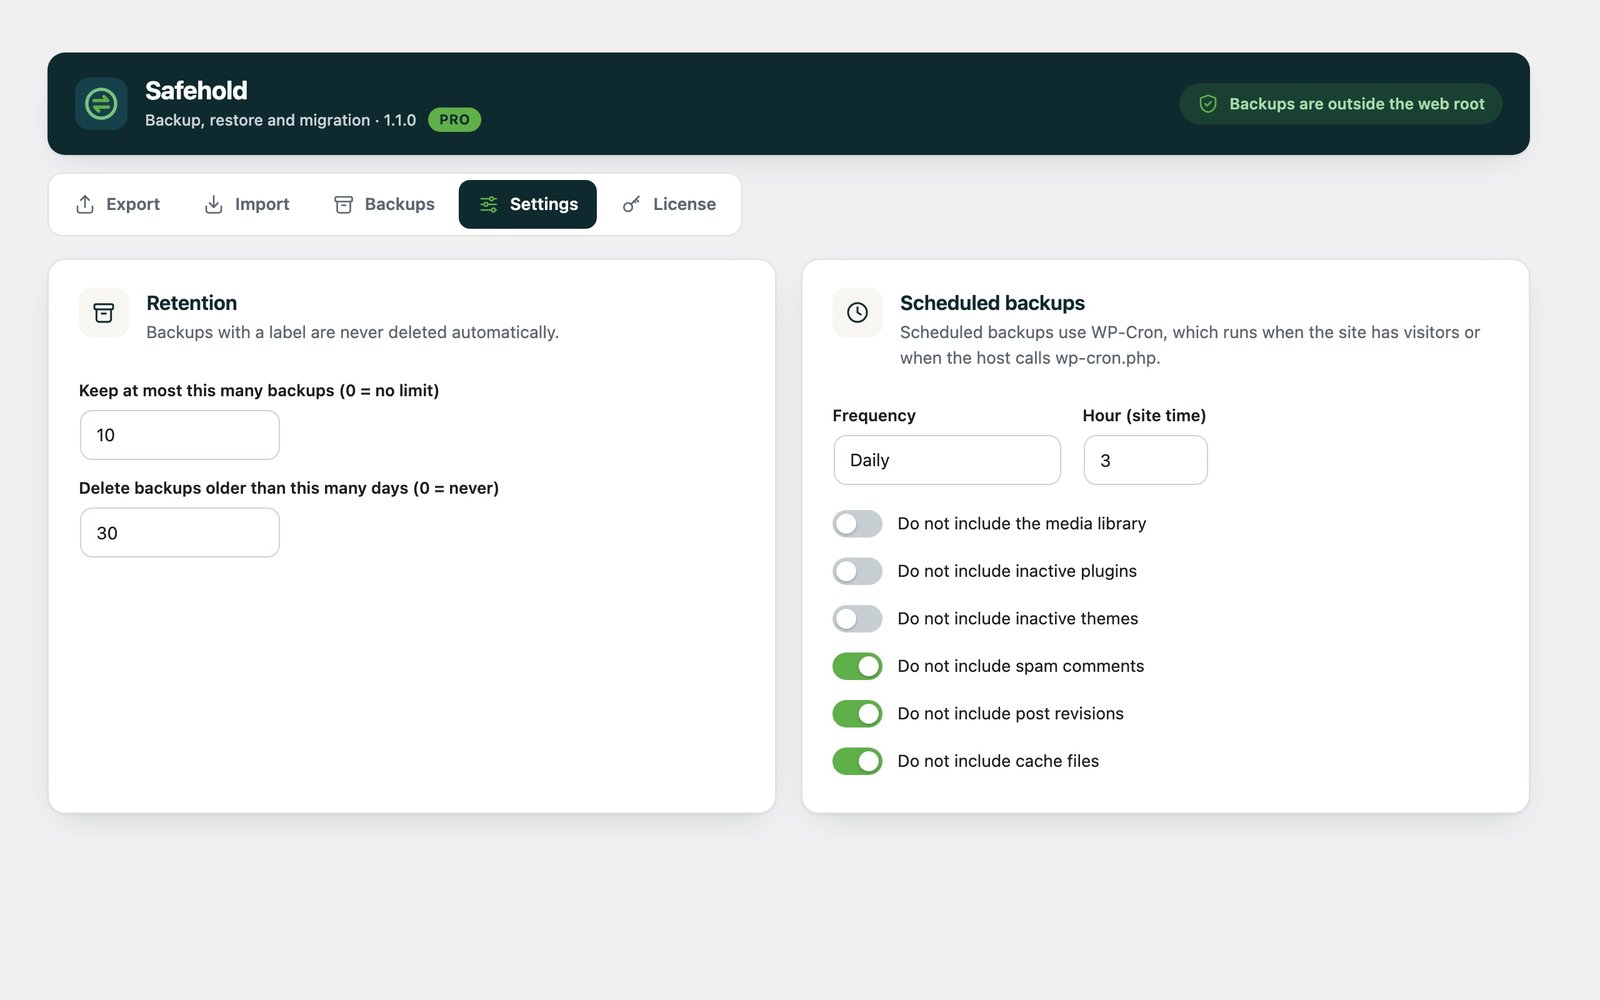The image size is (1600, 1000).
Task: Click the Safehold logo icon
Action: click(x=101, y=104)
